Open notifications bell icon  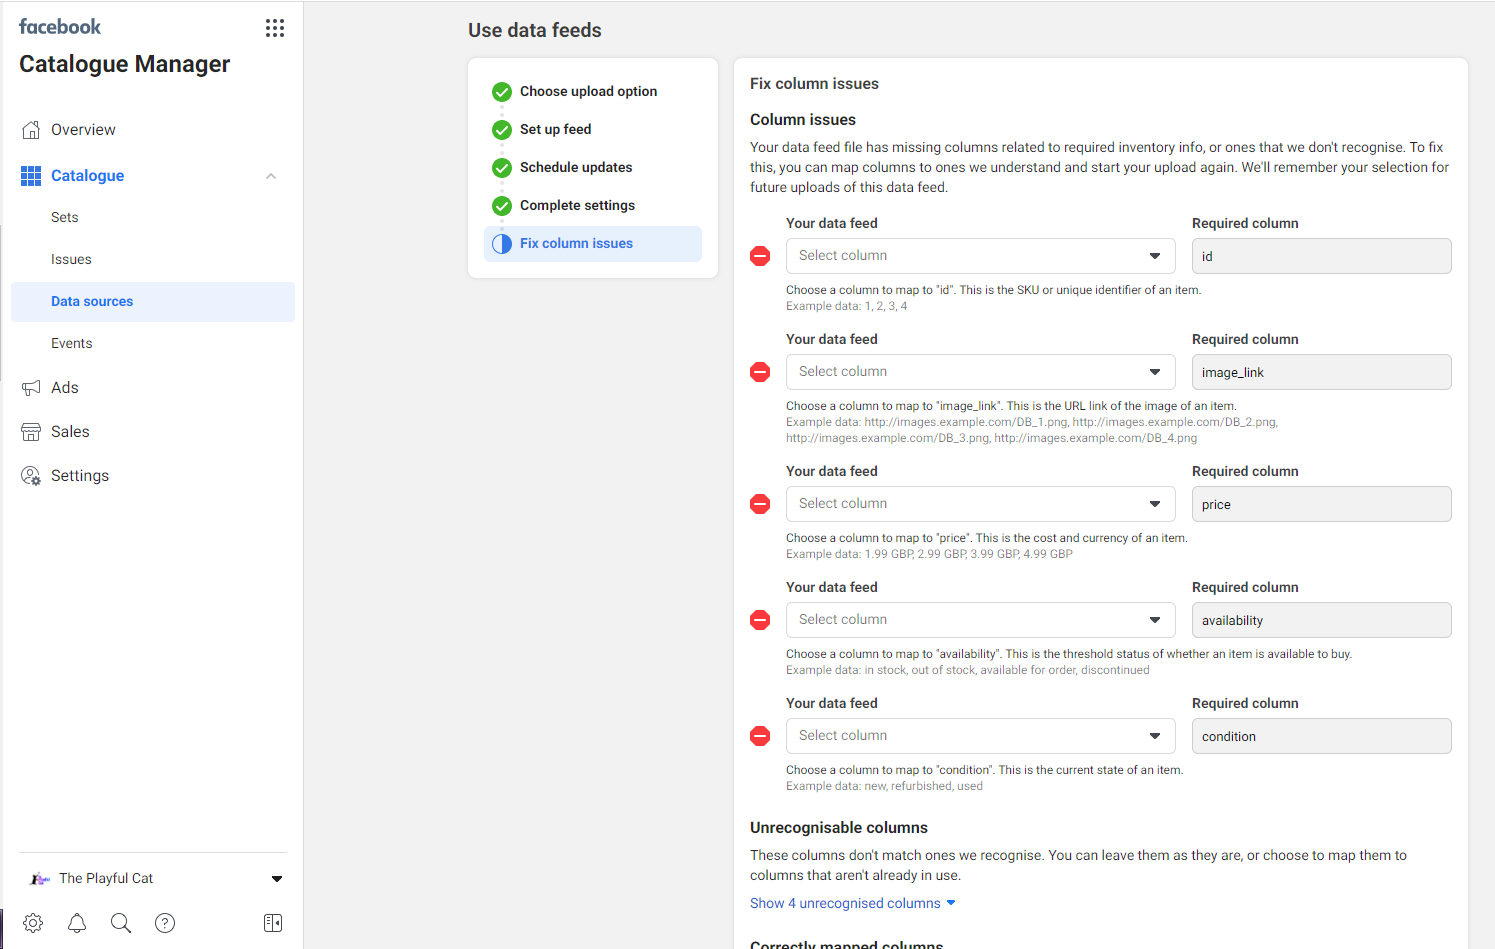tap(77, 923)
